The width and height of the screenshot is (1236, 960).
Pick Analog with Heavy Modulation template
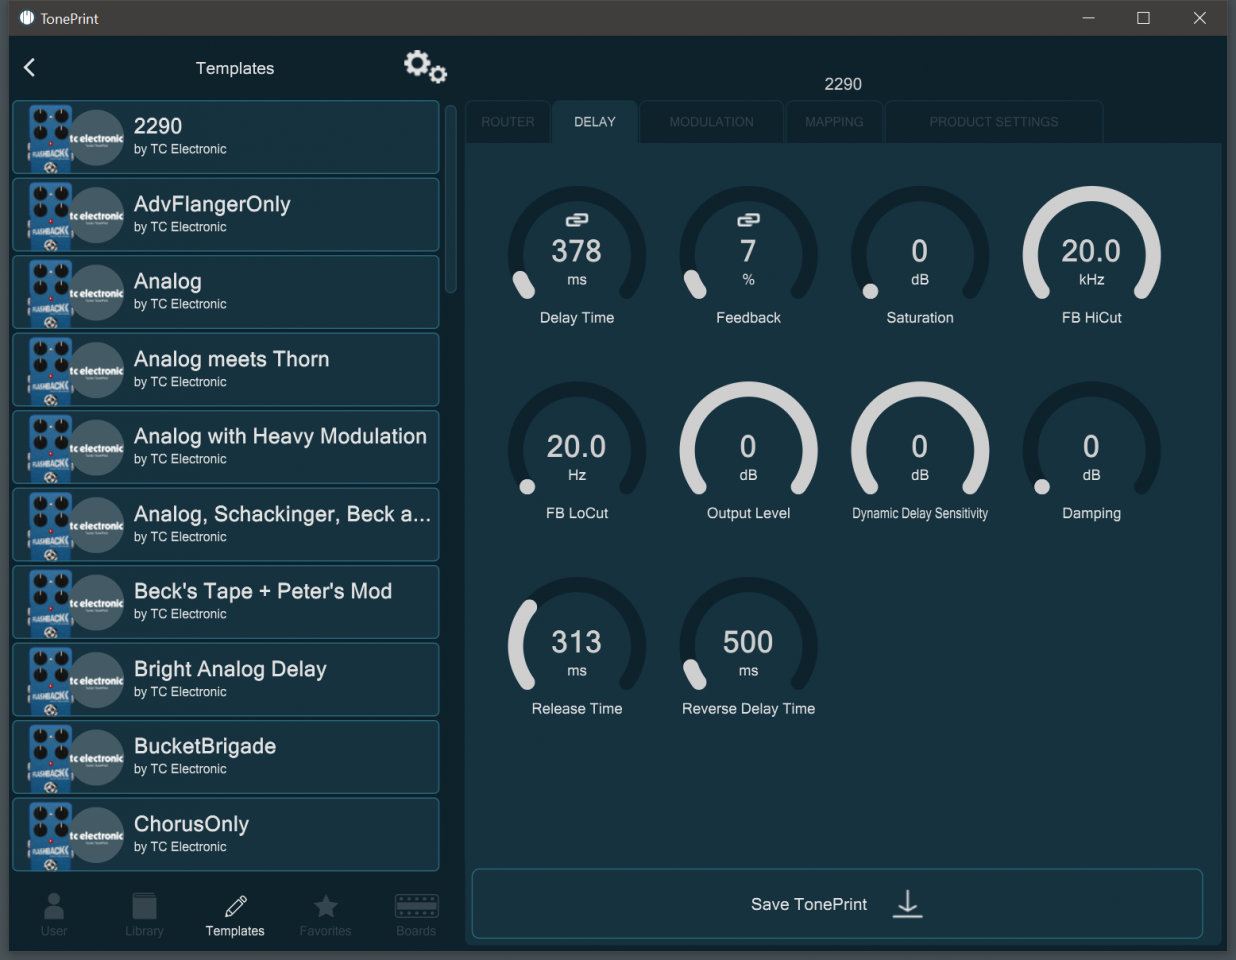pyautogui.click(x=226, y=447)
